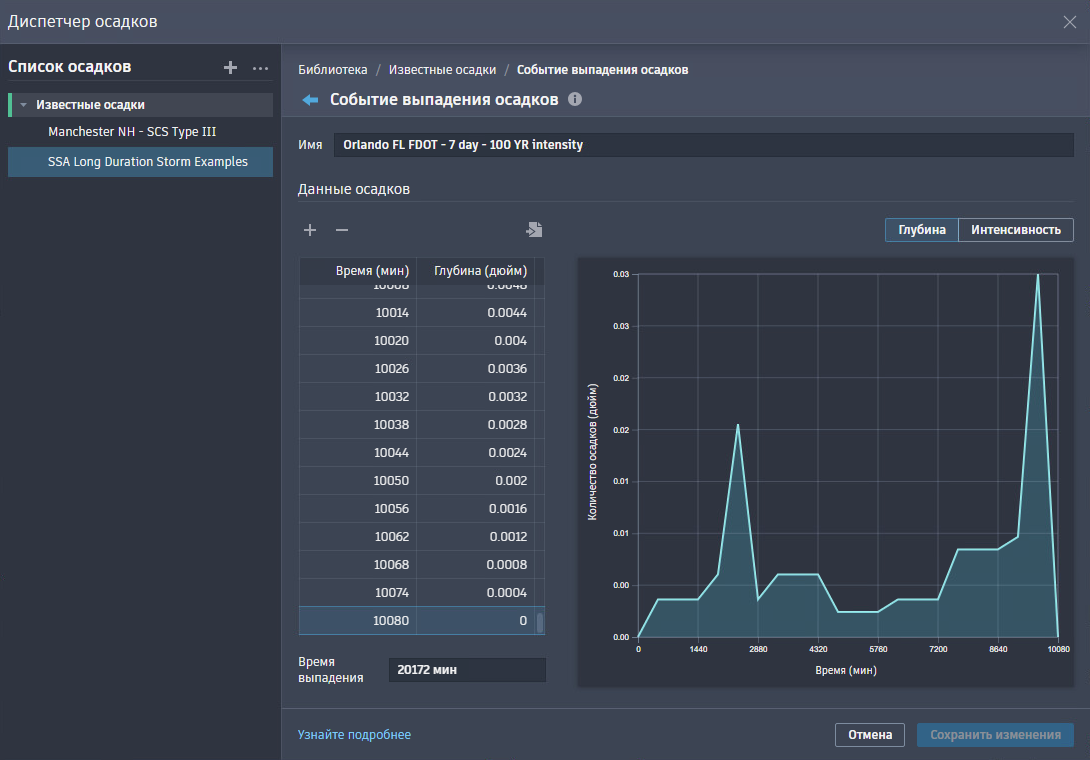This screenshot has height=760, width=1090.
Task: Add a new rainfall list item
Action: tap(230, 67)
